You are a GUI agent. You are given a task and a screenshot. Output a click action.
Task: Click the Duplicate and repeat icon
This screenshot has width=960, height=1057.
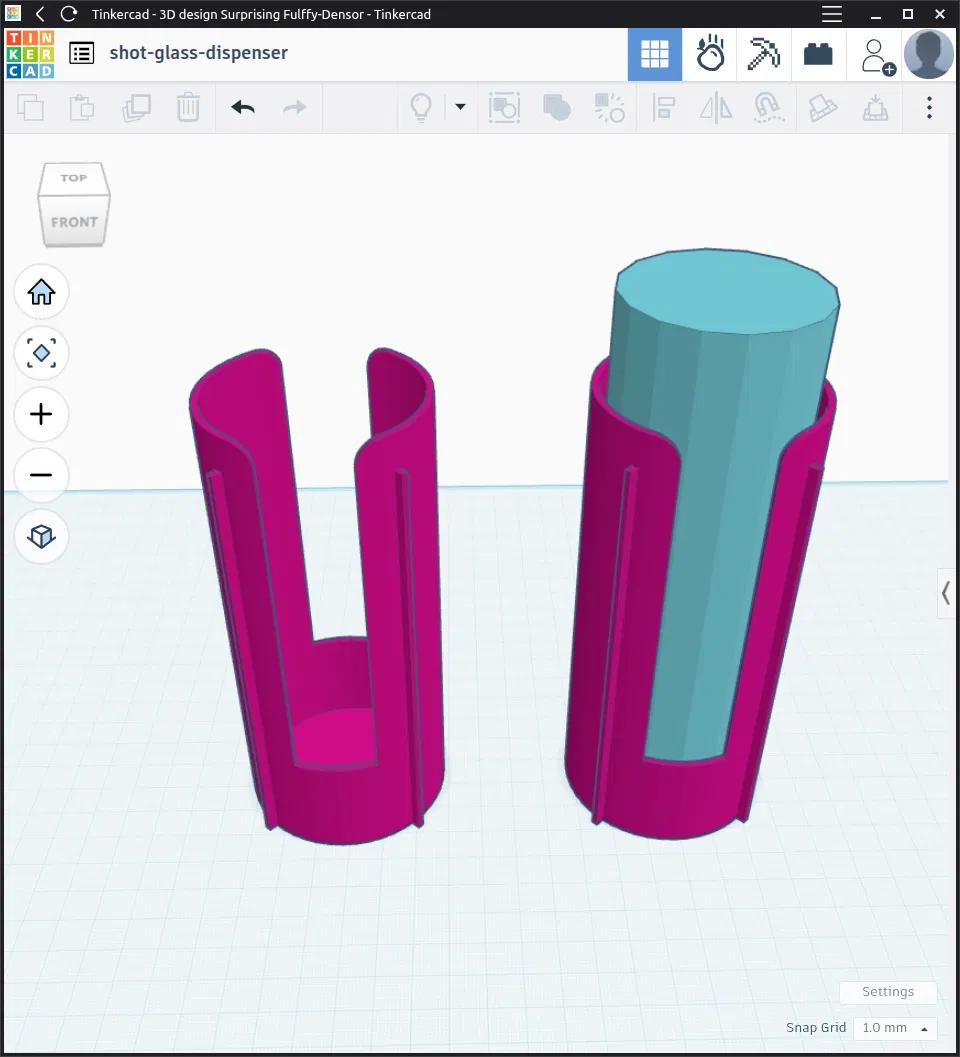(x=136, y=108)
